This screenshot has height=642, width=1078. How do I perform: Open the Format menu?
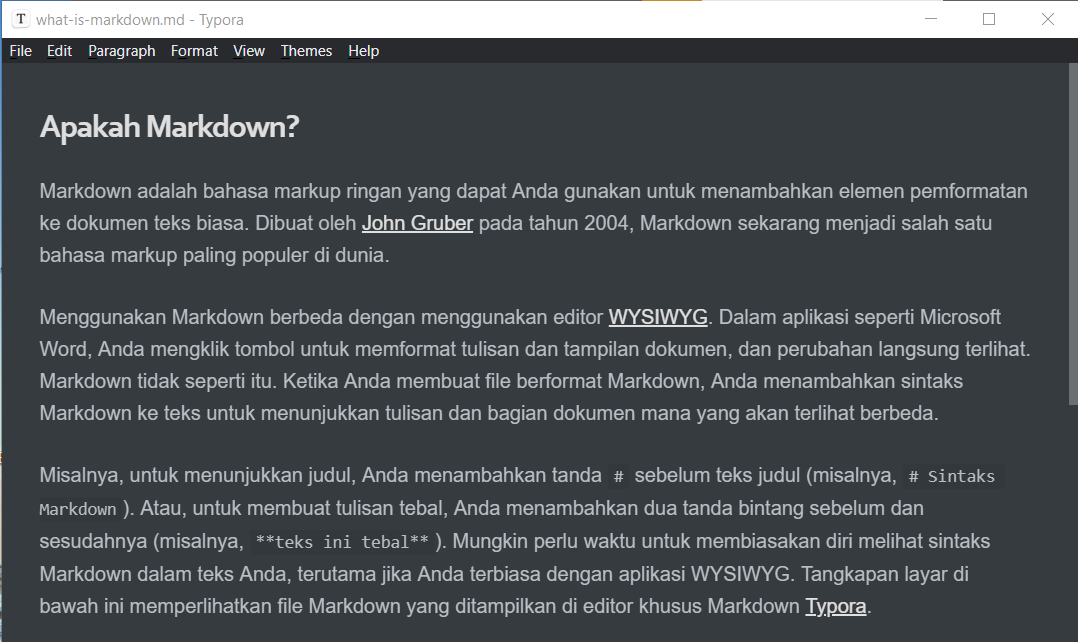click(x=194, y=50)
